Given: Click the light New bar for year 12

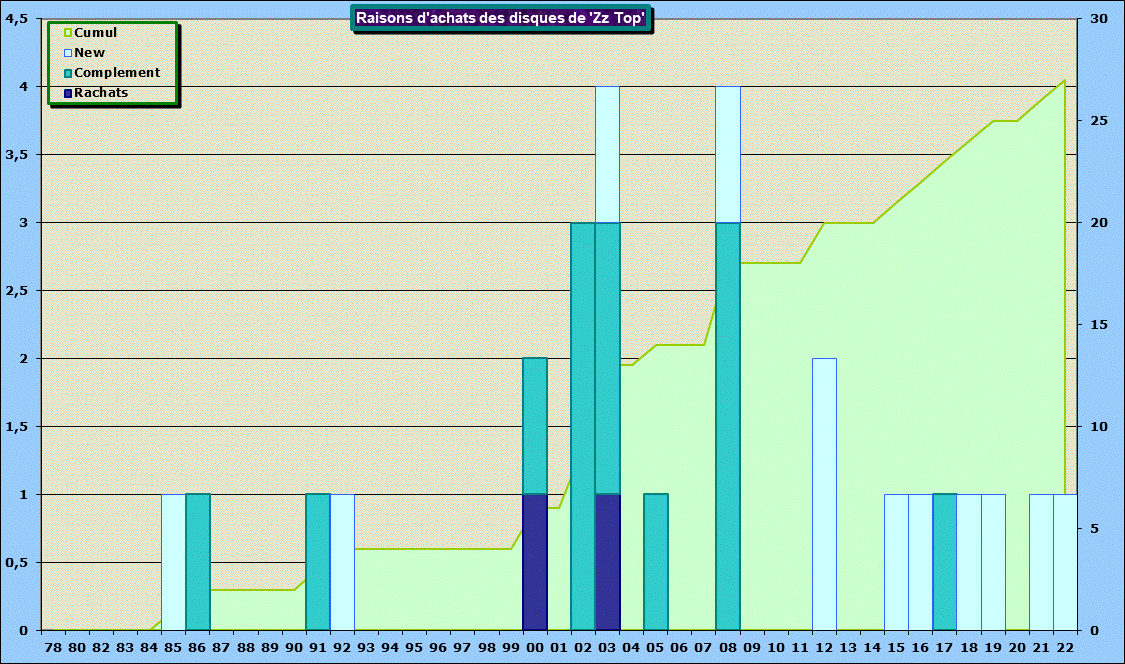Looking at the screenshot, I should coord(824,494).
